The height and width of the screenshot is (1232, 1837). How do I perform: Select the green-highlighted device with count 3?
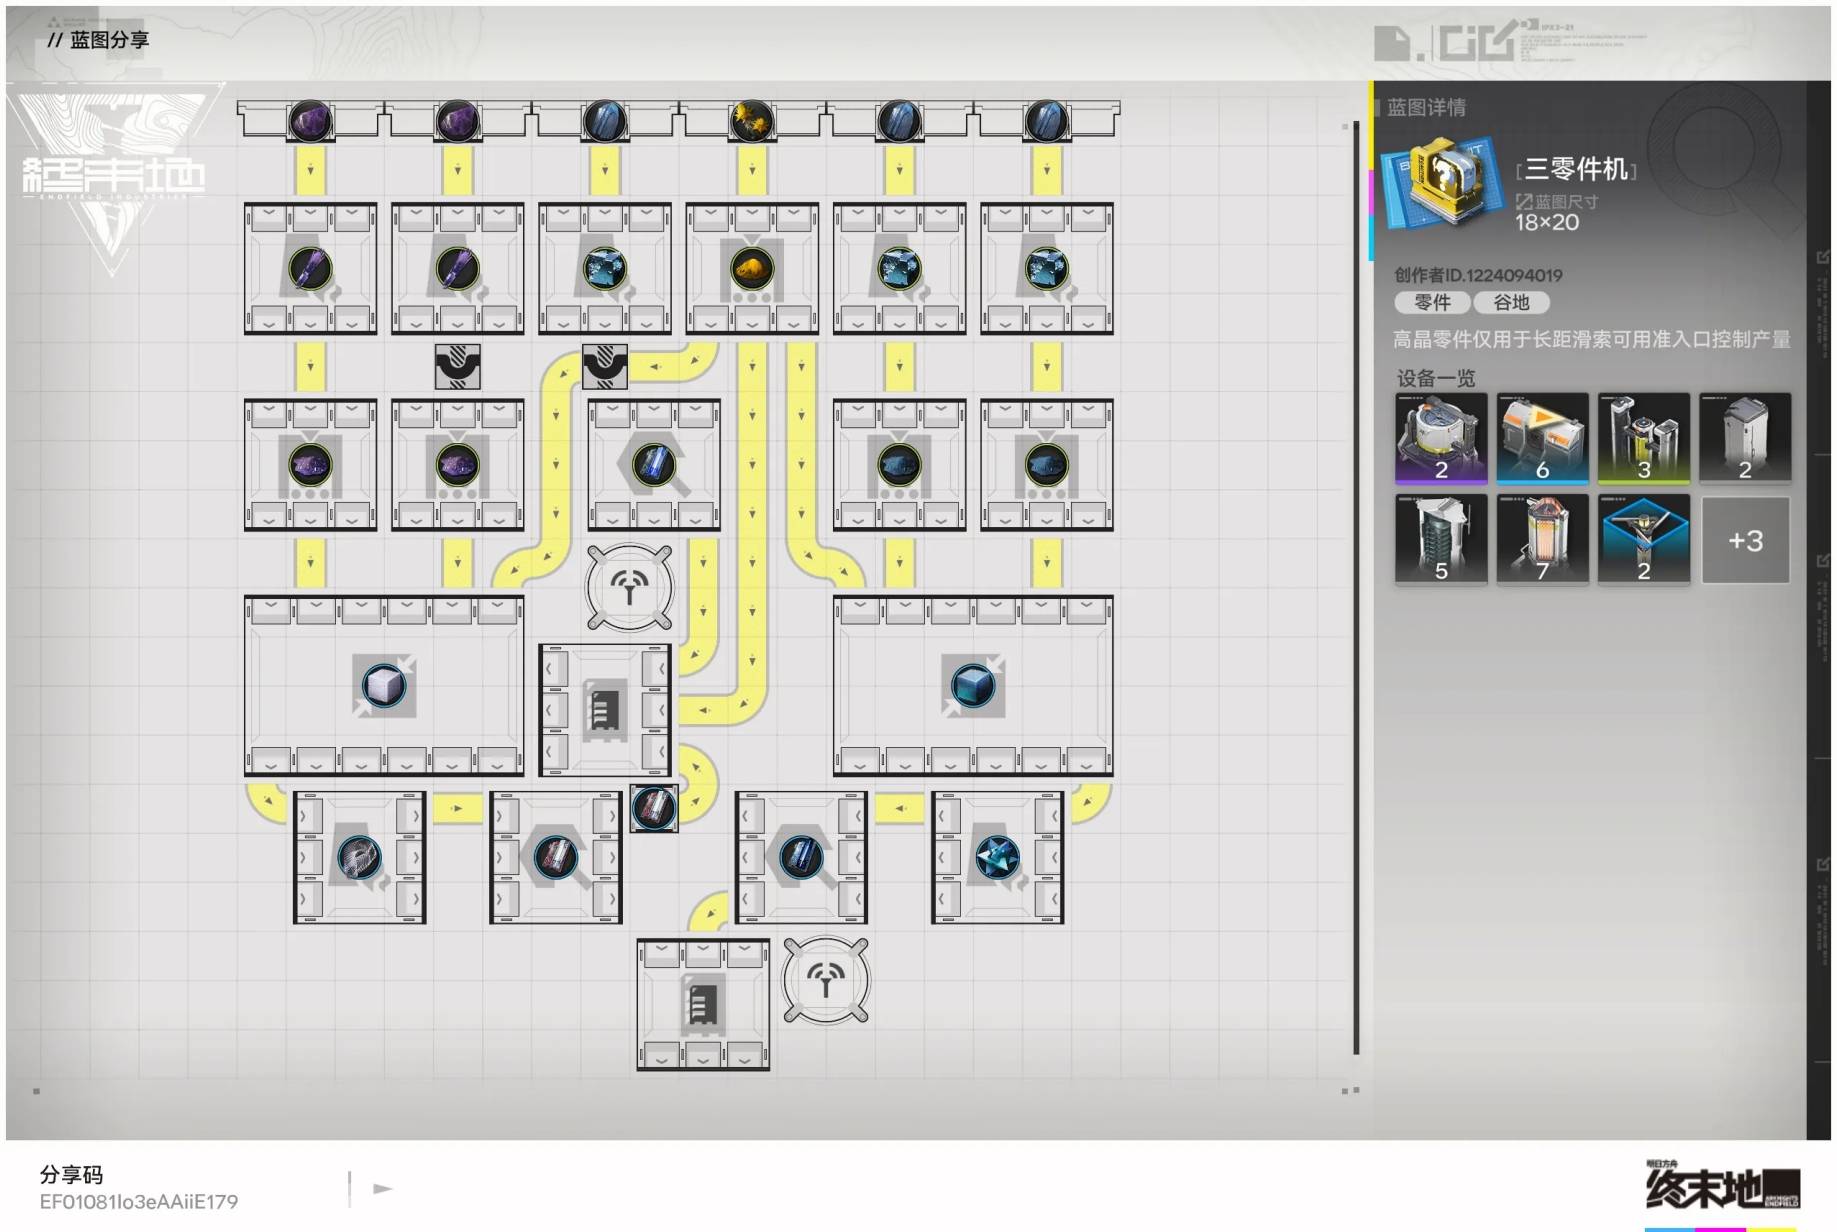click(1643, 438)
